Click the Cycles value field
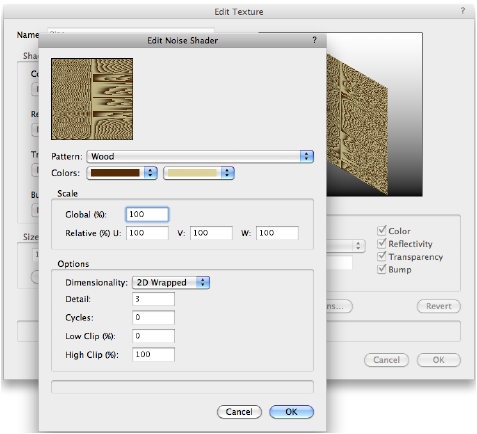Image resolution: width=477 pixels, height=434 pixels. [153, 318]
